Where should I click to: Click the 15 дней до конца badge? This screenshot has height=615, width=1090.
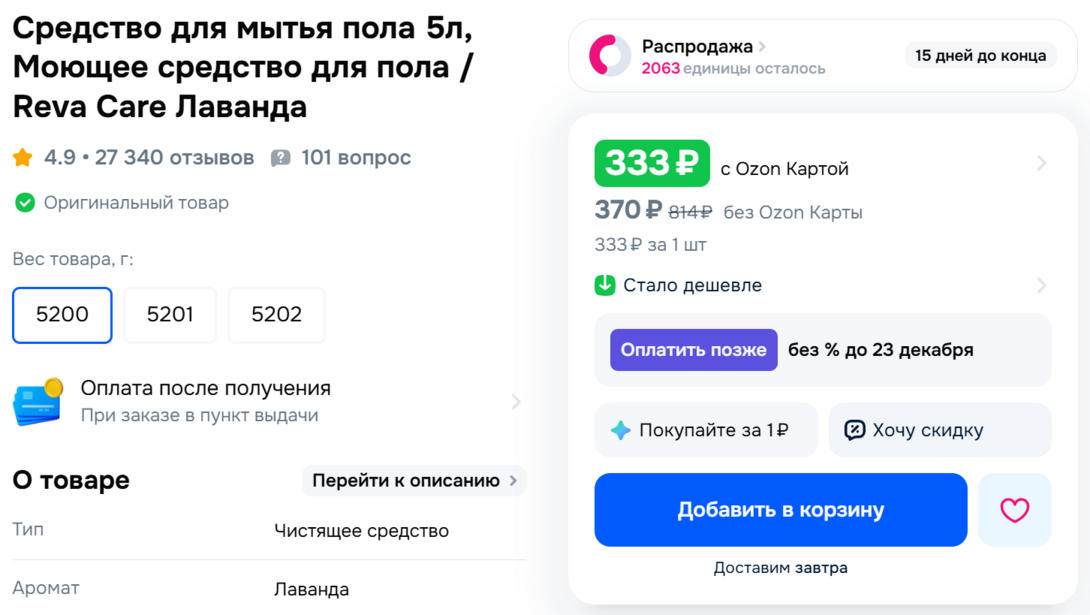click(x=980, y=55)
